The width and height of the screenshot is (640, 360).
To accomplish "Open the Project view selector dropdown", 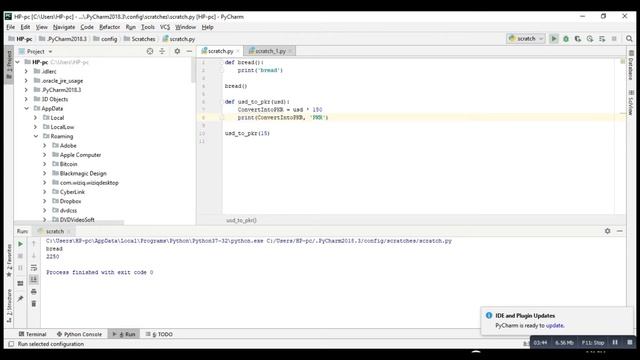I will tap(40, 51).
